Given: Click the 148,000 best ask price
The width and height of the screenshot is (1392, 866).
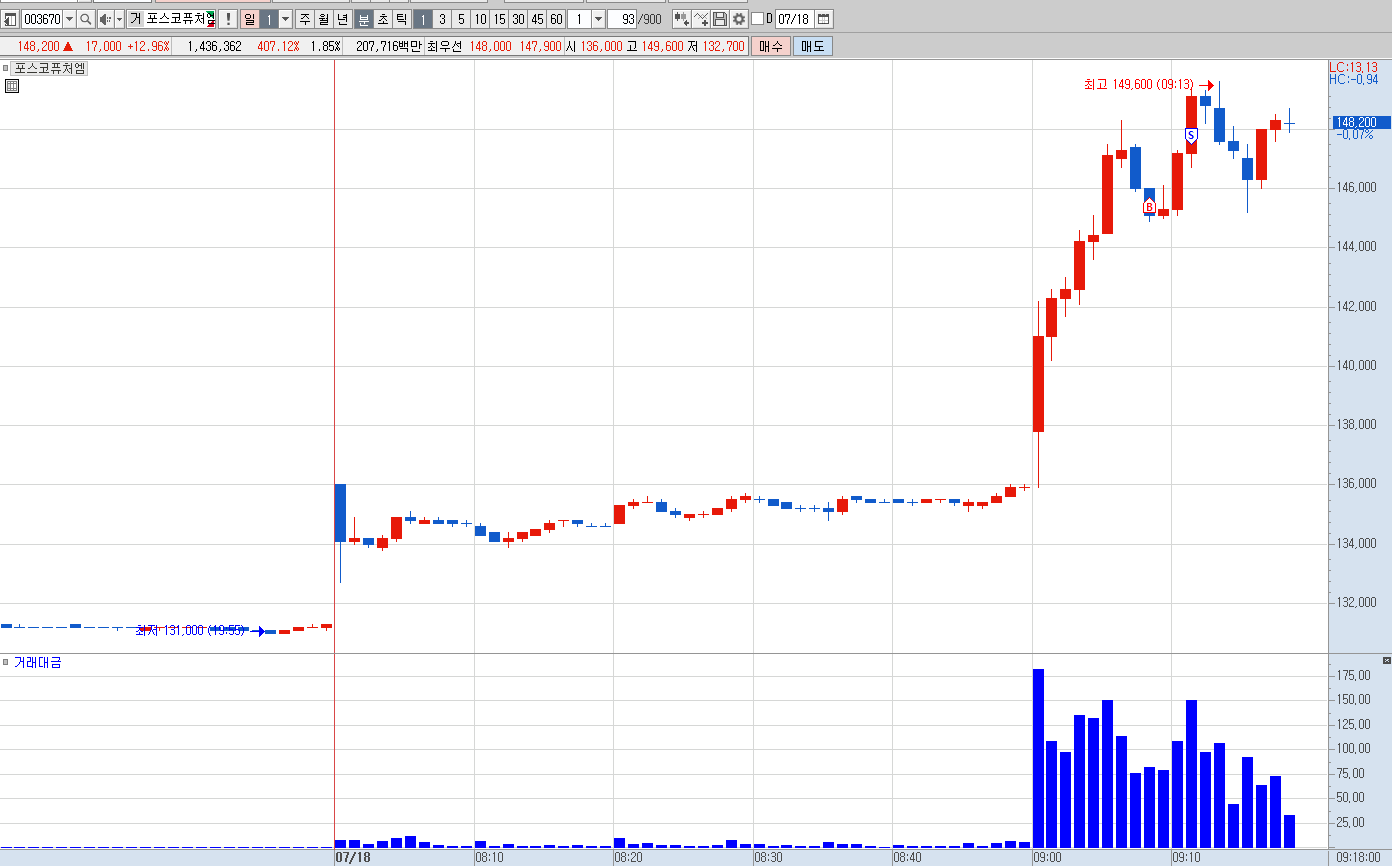Looking at the screenshot, I should click(490, 46).
